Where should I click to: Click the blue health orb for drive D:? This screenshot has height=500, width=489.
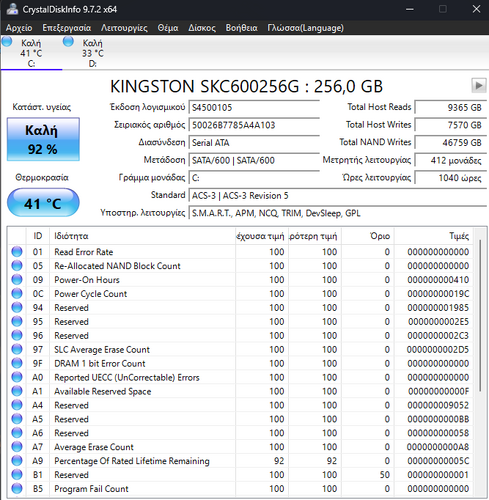pyautogui.click(x=68, y=42)
